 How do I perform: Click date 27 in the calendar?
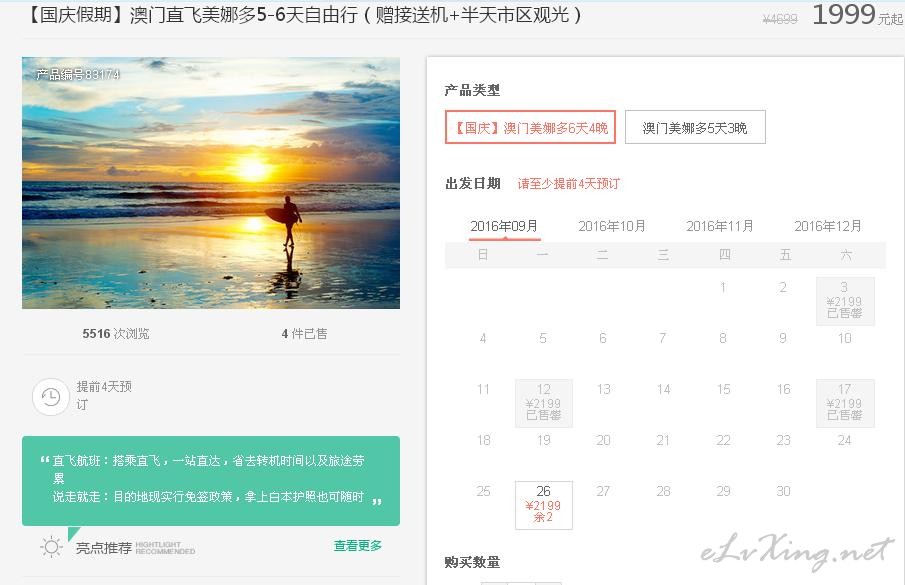(603, 492)
